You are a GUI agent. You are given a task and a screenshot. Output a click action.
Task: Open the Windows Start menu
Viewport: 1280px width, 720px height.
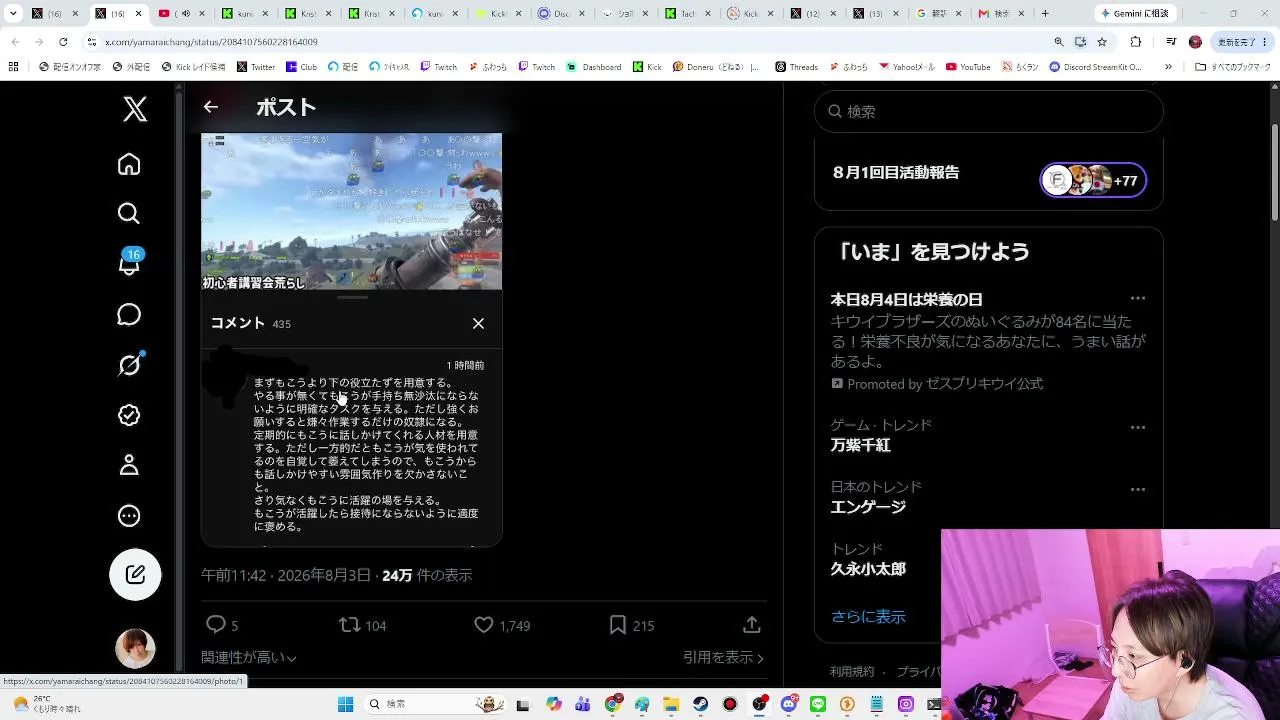[345, 704]
